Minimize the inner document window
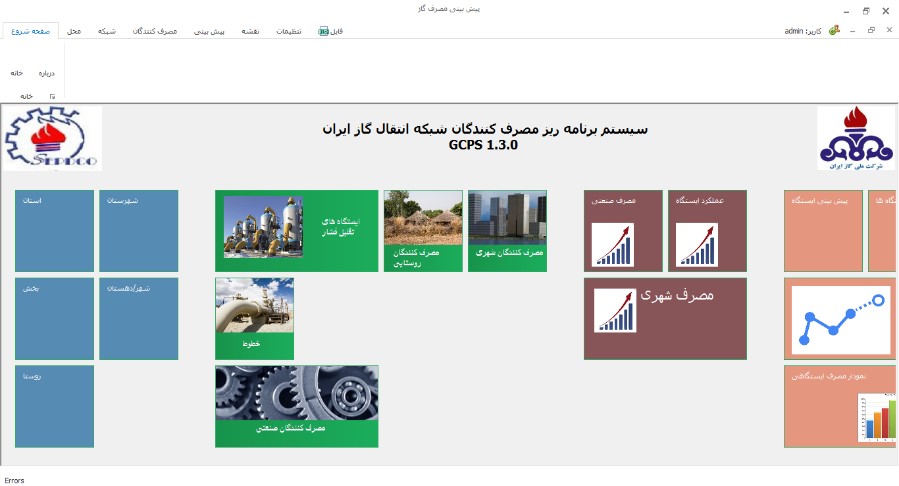The image size is (899, 486). (853, 31)
